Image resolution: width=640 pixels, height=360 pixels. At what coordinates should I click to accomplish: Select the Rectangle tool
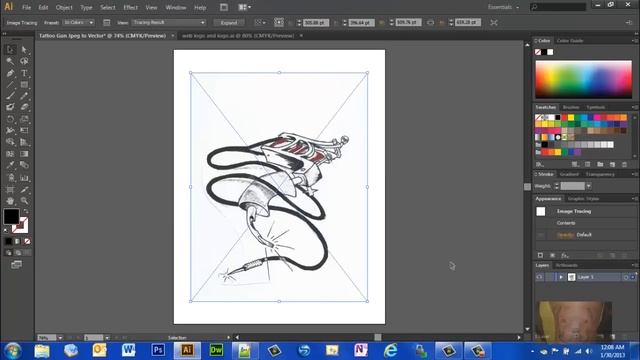pyautogui.click(x=24, y=84)
